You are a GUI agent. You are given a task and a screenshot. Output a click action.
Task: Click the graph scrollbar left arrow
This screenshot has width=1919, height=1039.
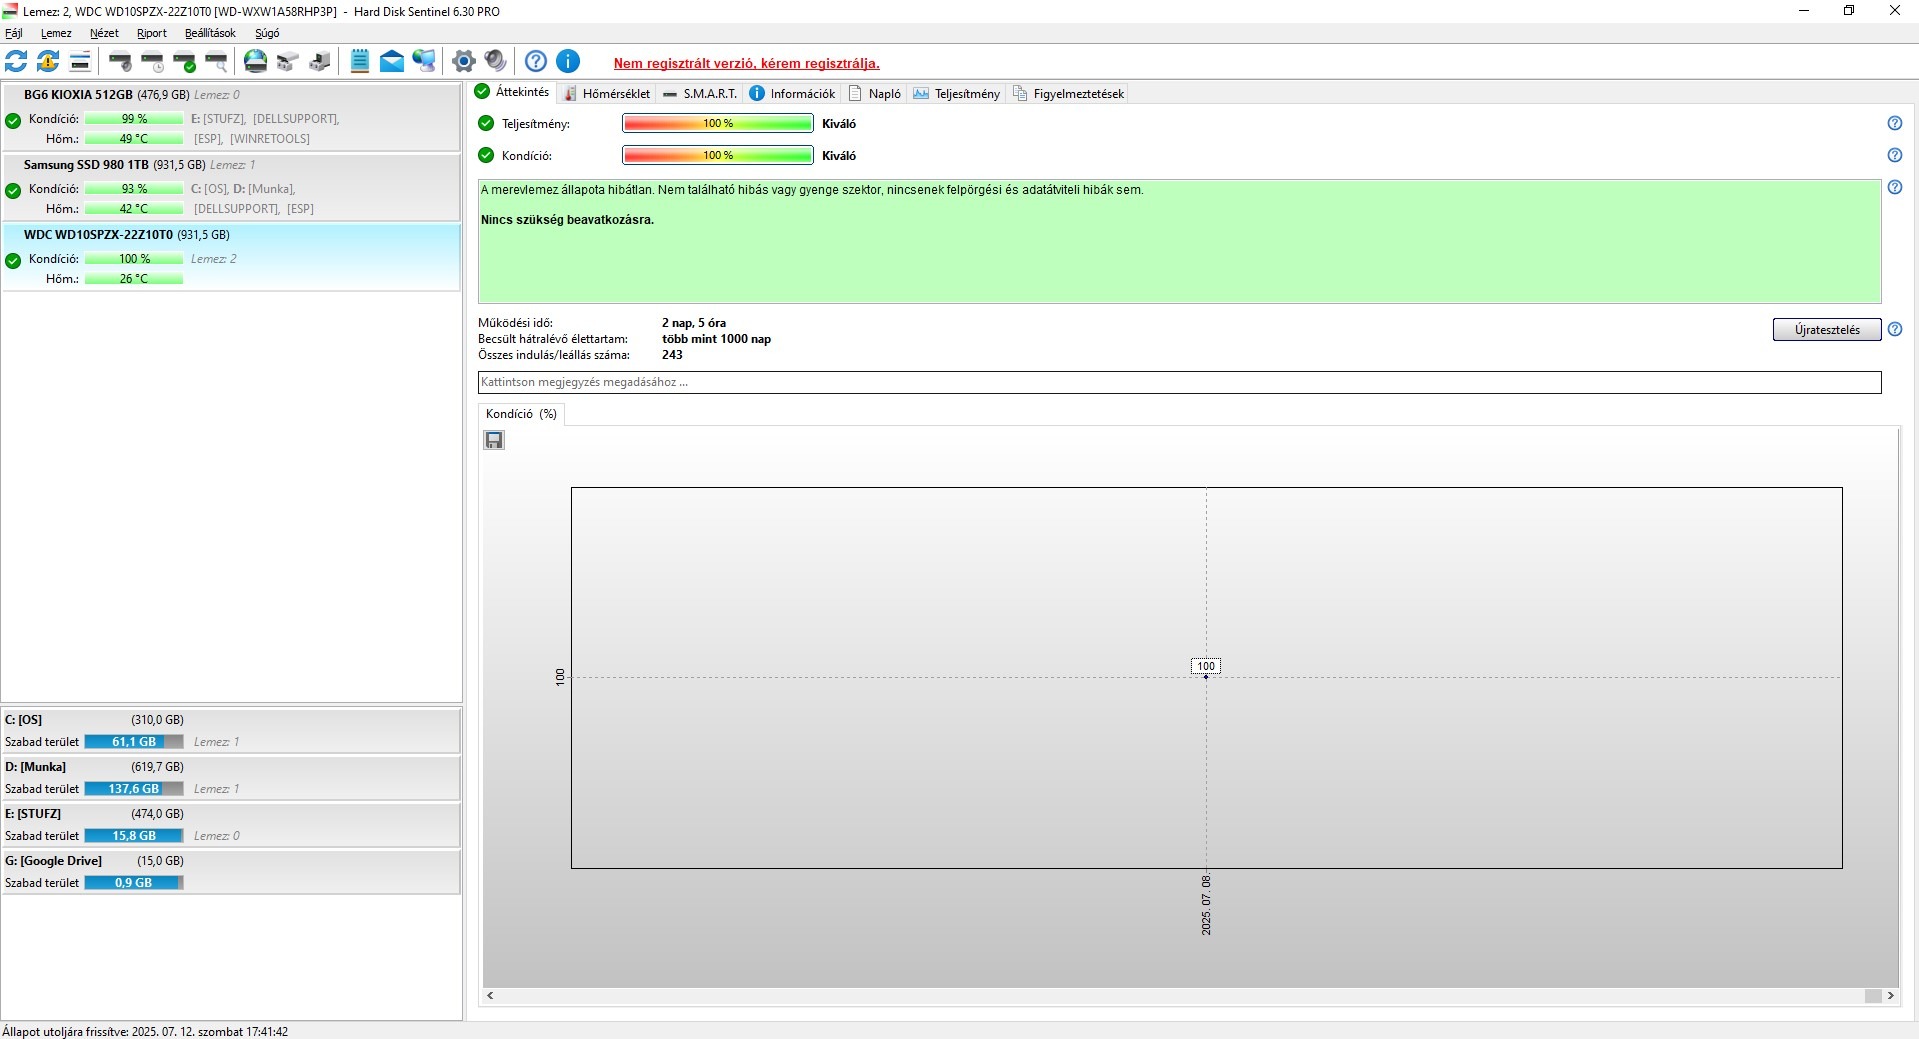[490, 996]
